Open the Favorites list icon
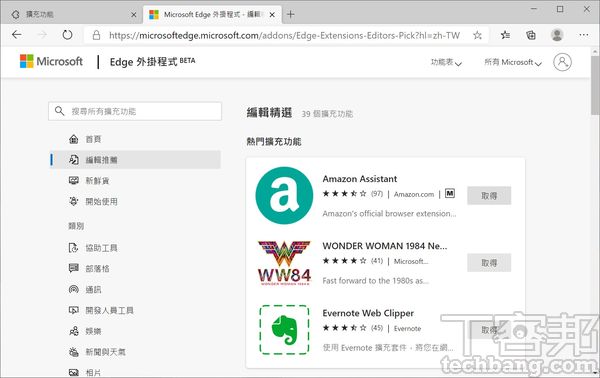The image size is (600, 378). click(505, 35)
